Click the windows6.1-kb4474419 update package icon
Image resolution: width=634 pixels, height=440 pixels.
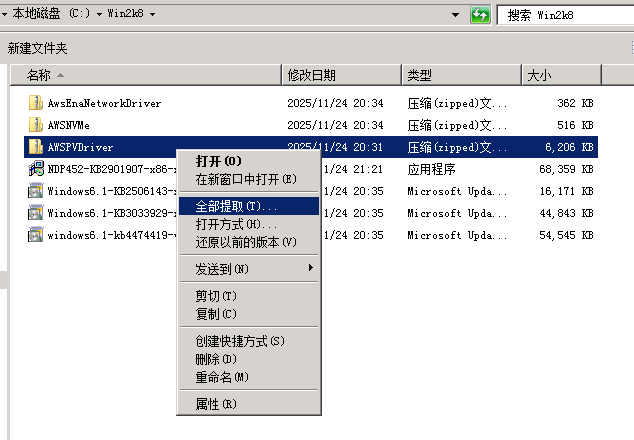click(x=36, y=235)
